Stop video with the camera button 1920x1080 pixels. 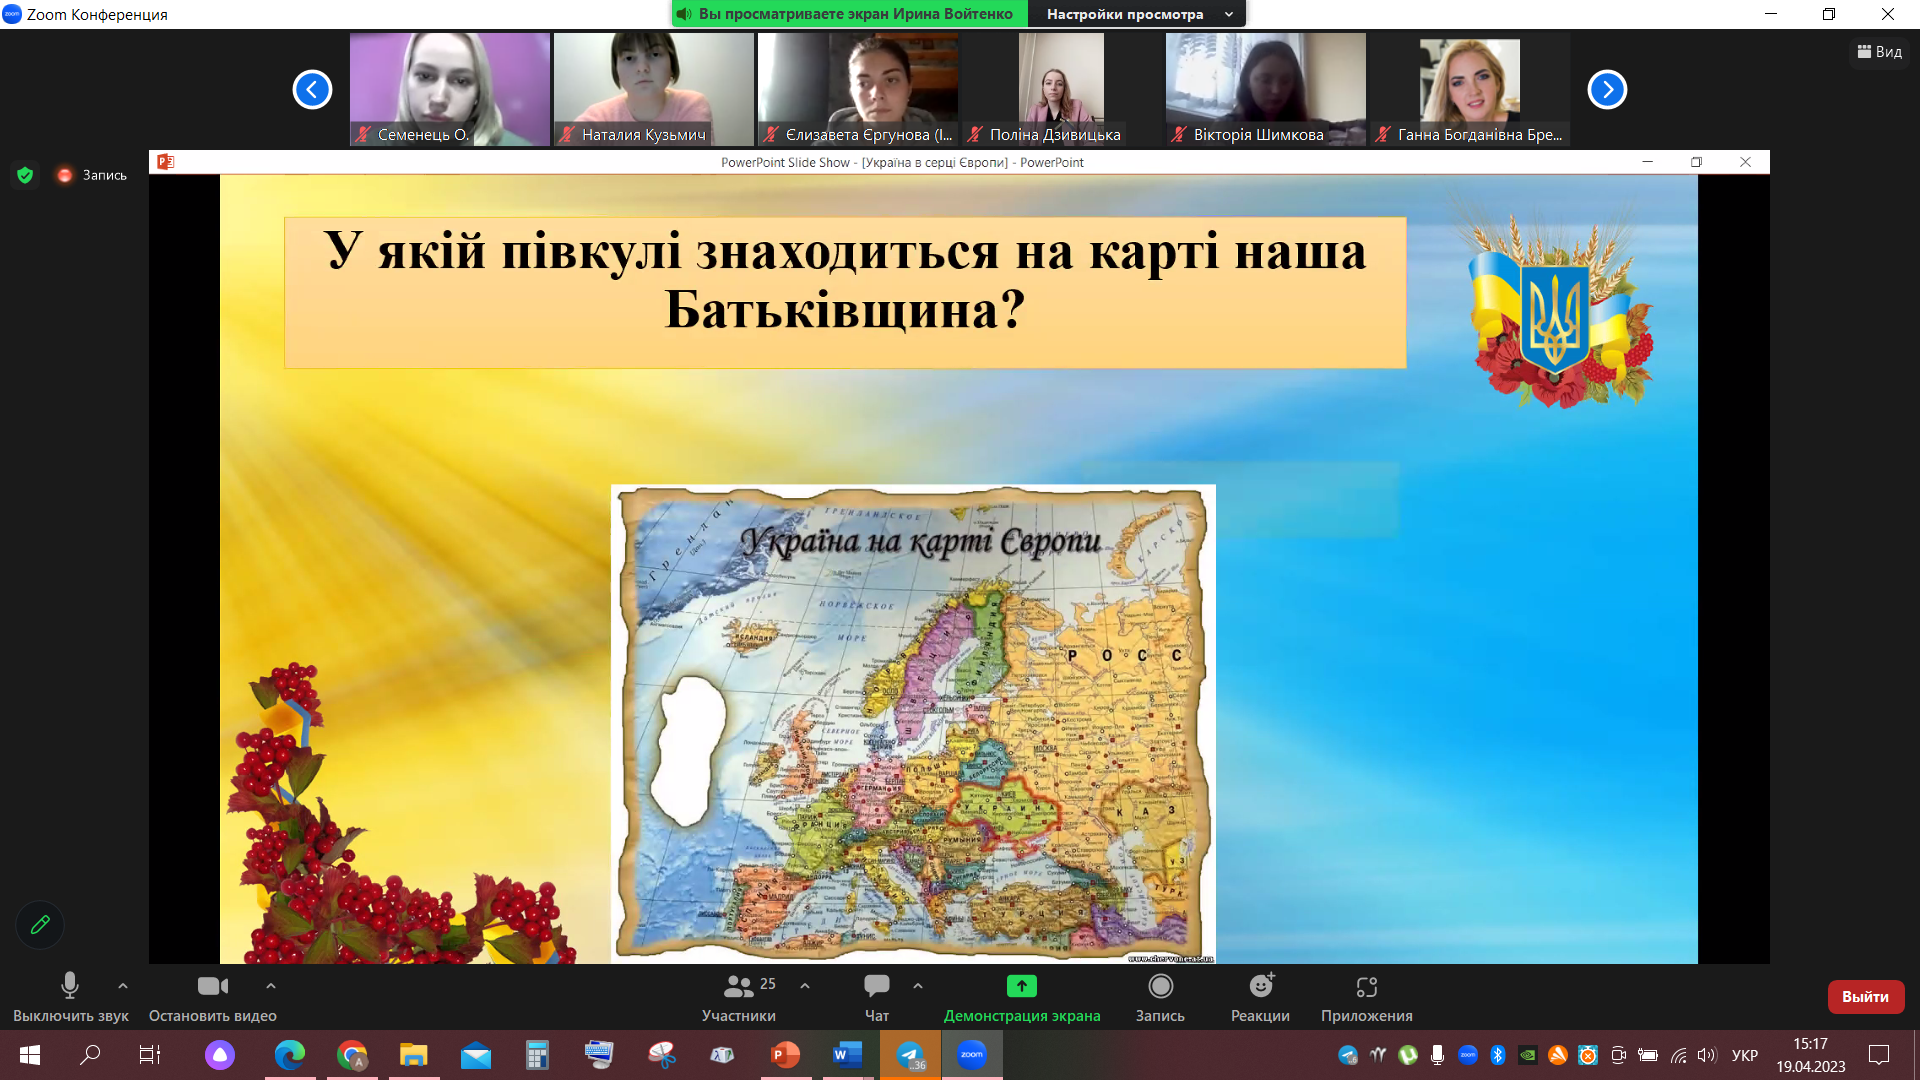[x=212, y=997]
